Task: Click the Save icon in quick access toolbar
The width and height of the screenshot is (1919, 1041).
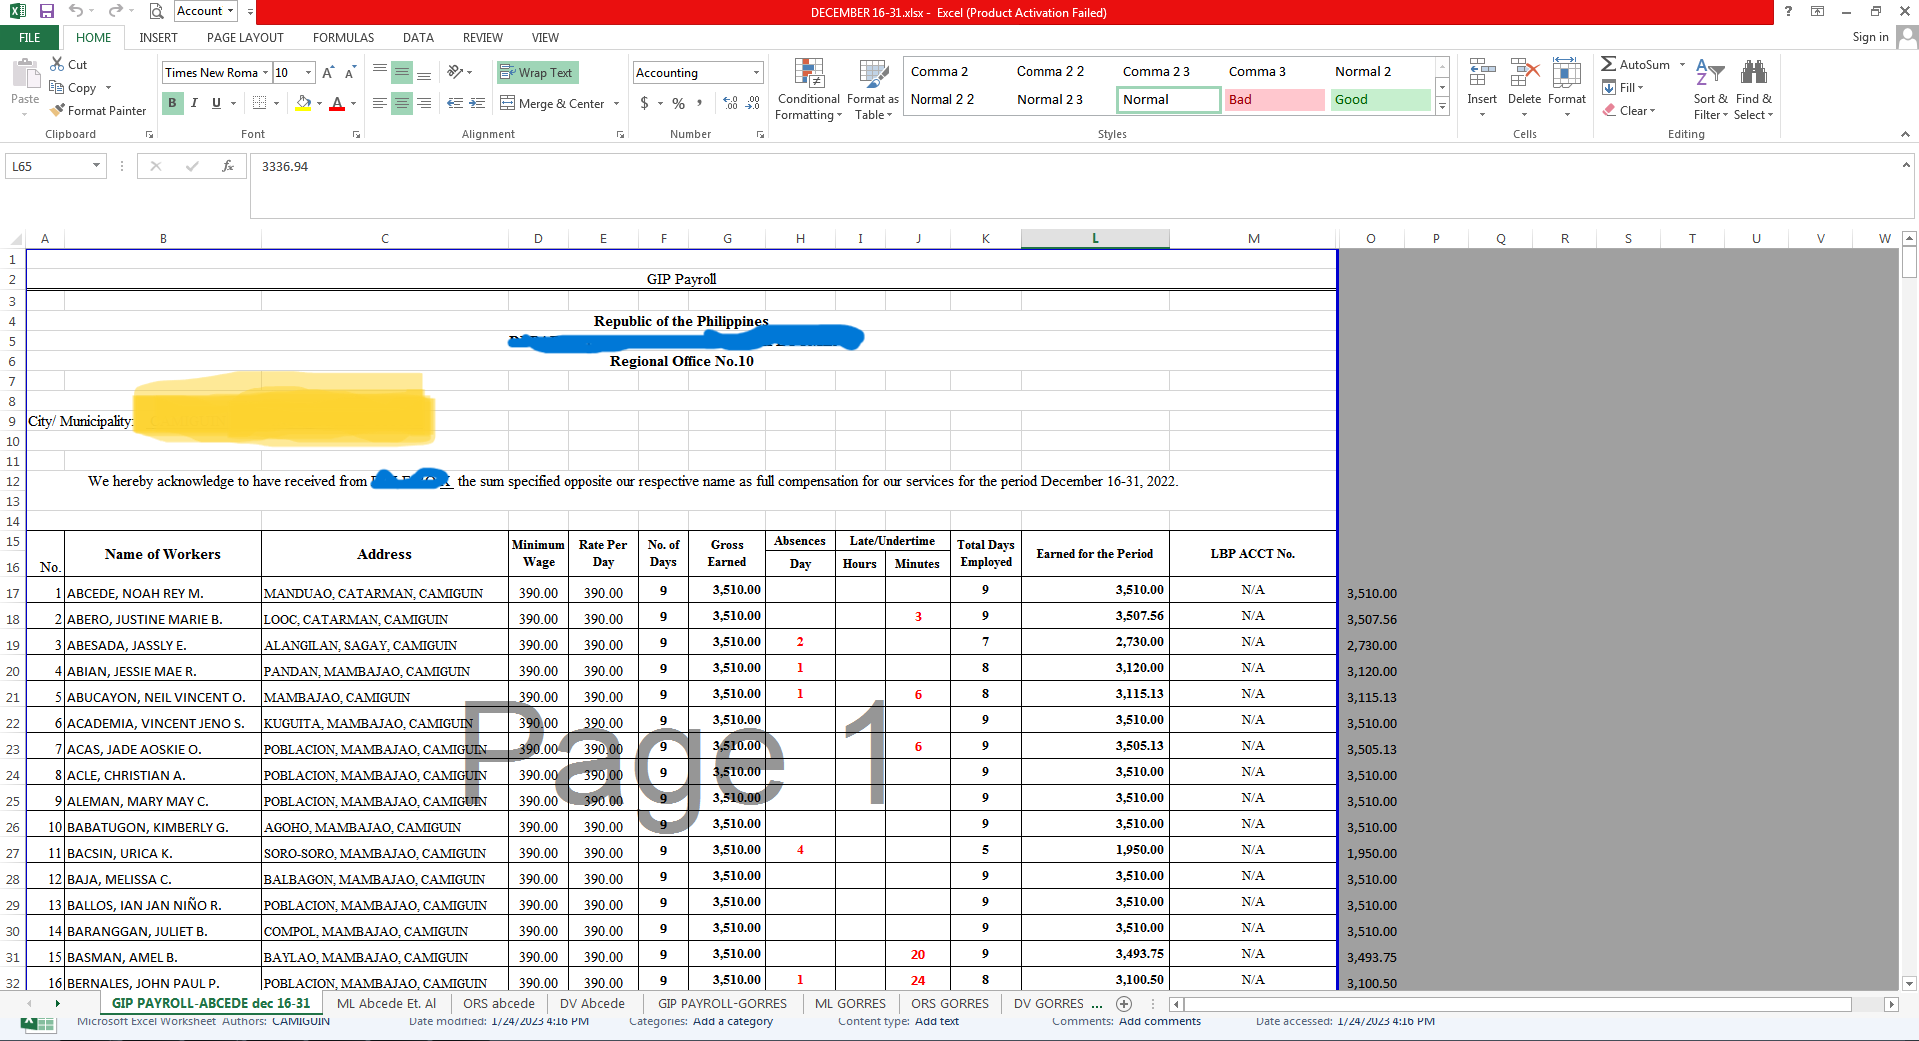Action: [x=46, y=11]
